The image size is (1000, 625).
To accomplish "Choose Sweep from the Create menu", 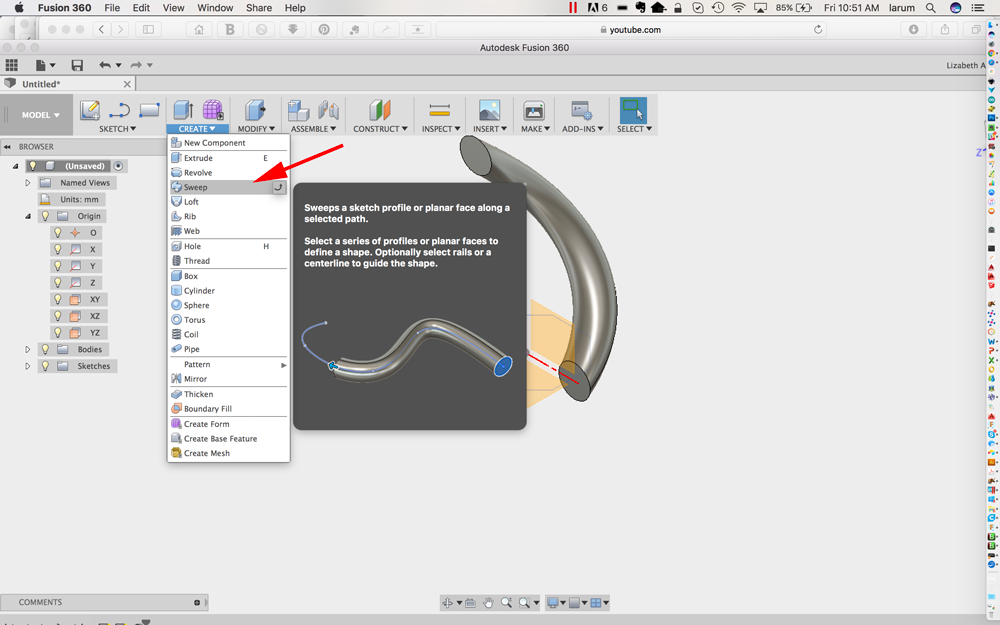I will 228,188.
